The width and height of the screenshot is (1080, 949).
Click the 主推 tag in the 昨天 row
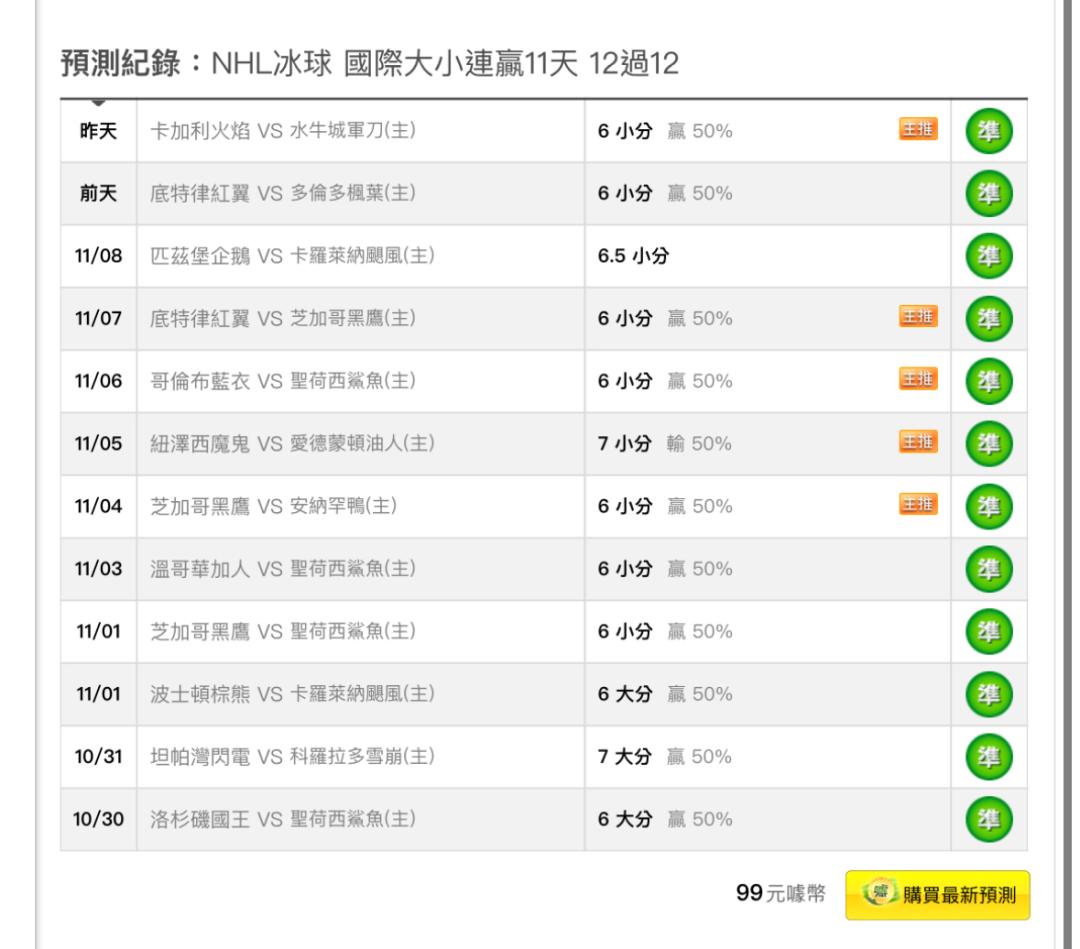point(918,129)
